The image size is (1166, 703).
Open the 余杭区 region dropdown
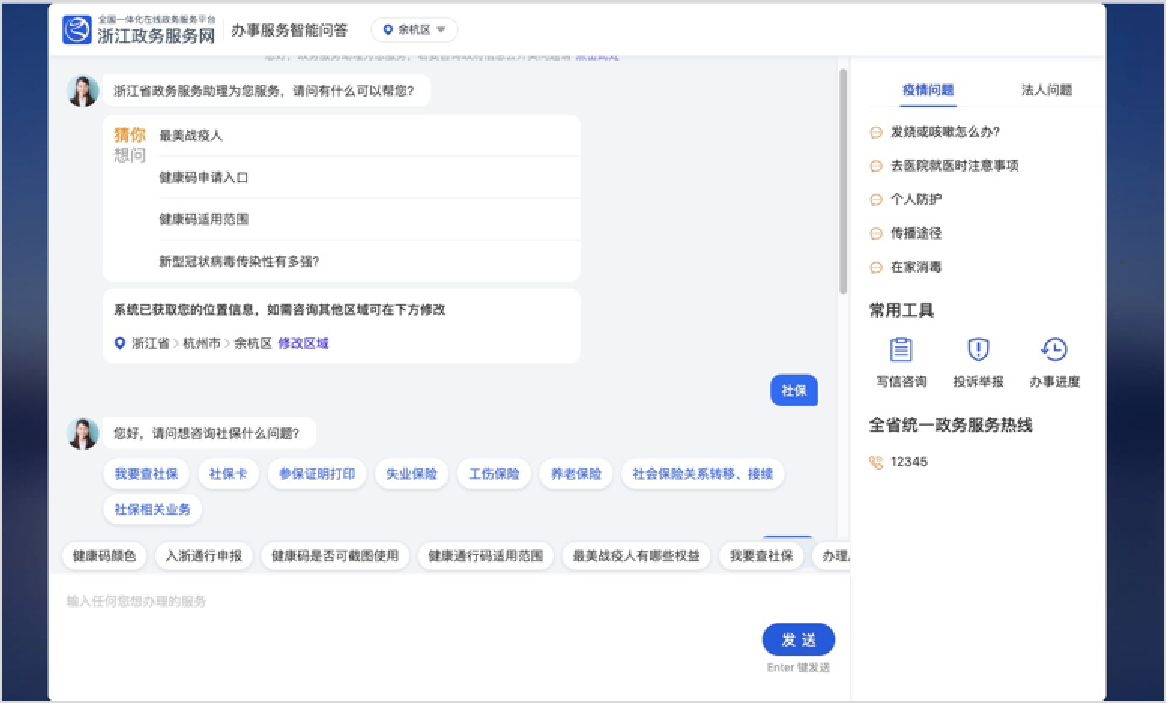(x=414, y=30)
